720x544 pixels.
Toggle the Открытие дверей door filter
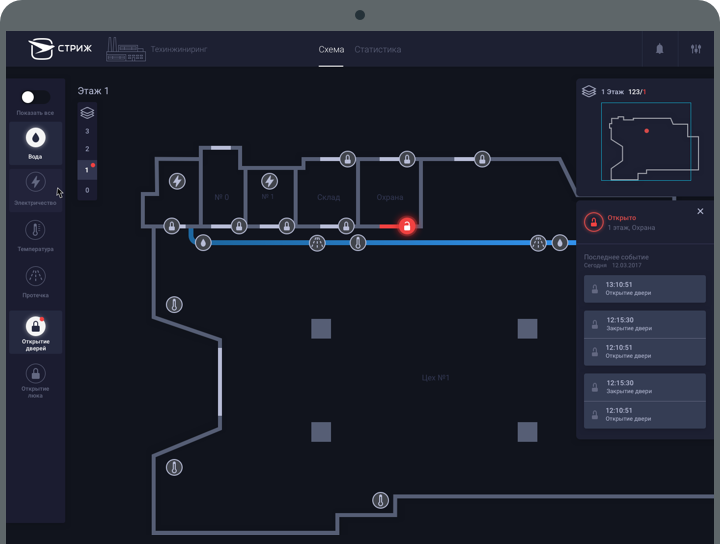[36, 331]
